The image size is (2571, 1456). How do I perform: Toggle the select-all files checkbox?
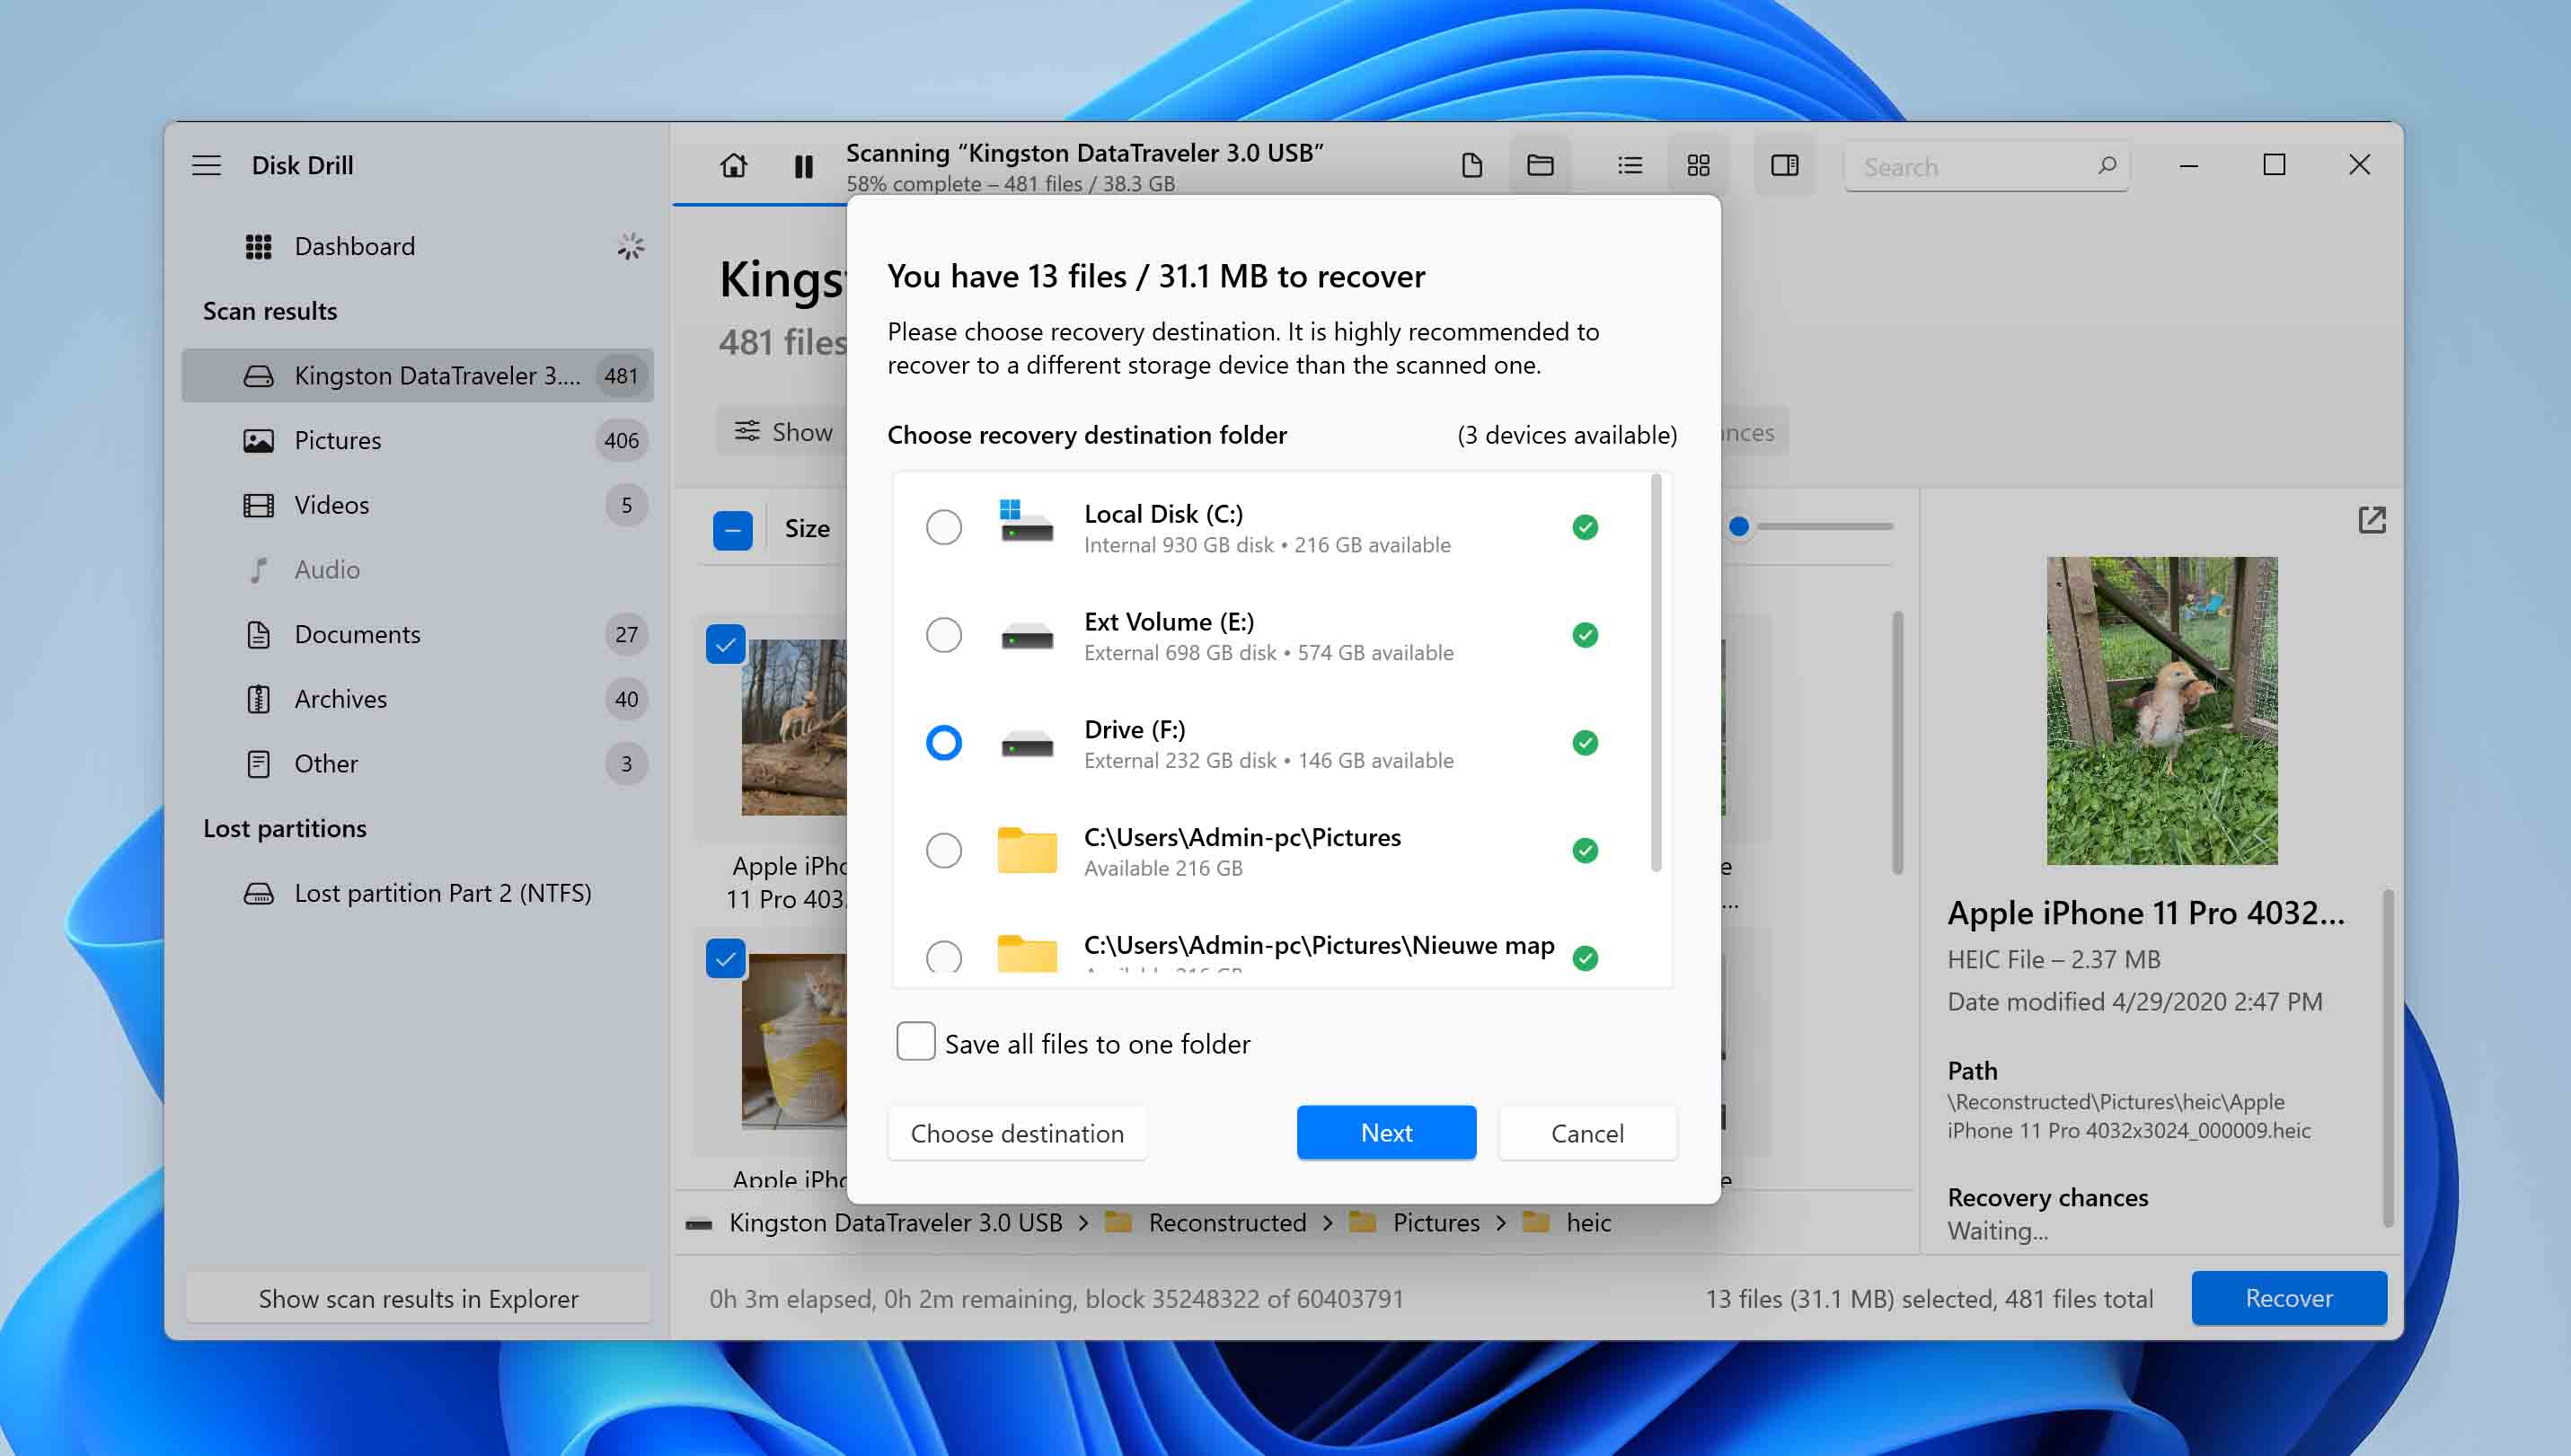(x=732, y=530)
